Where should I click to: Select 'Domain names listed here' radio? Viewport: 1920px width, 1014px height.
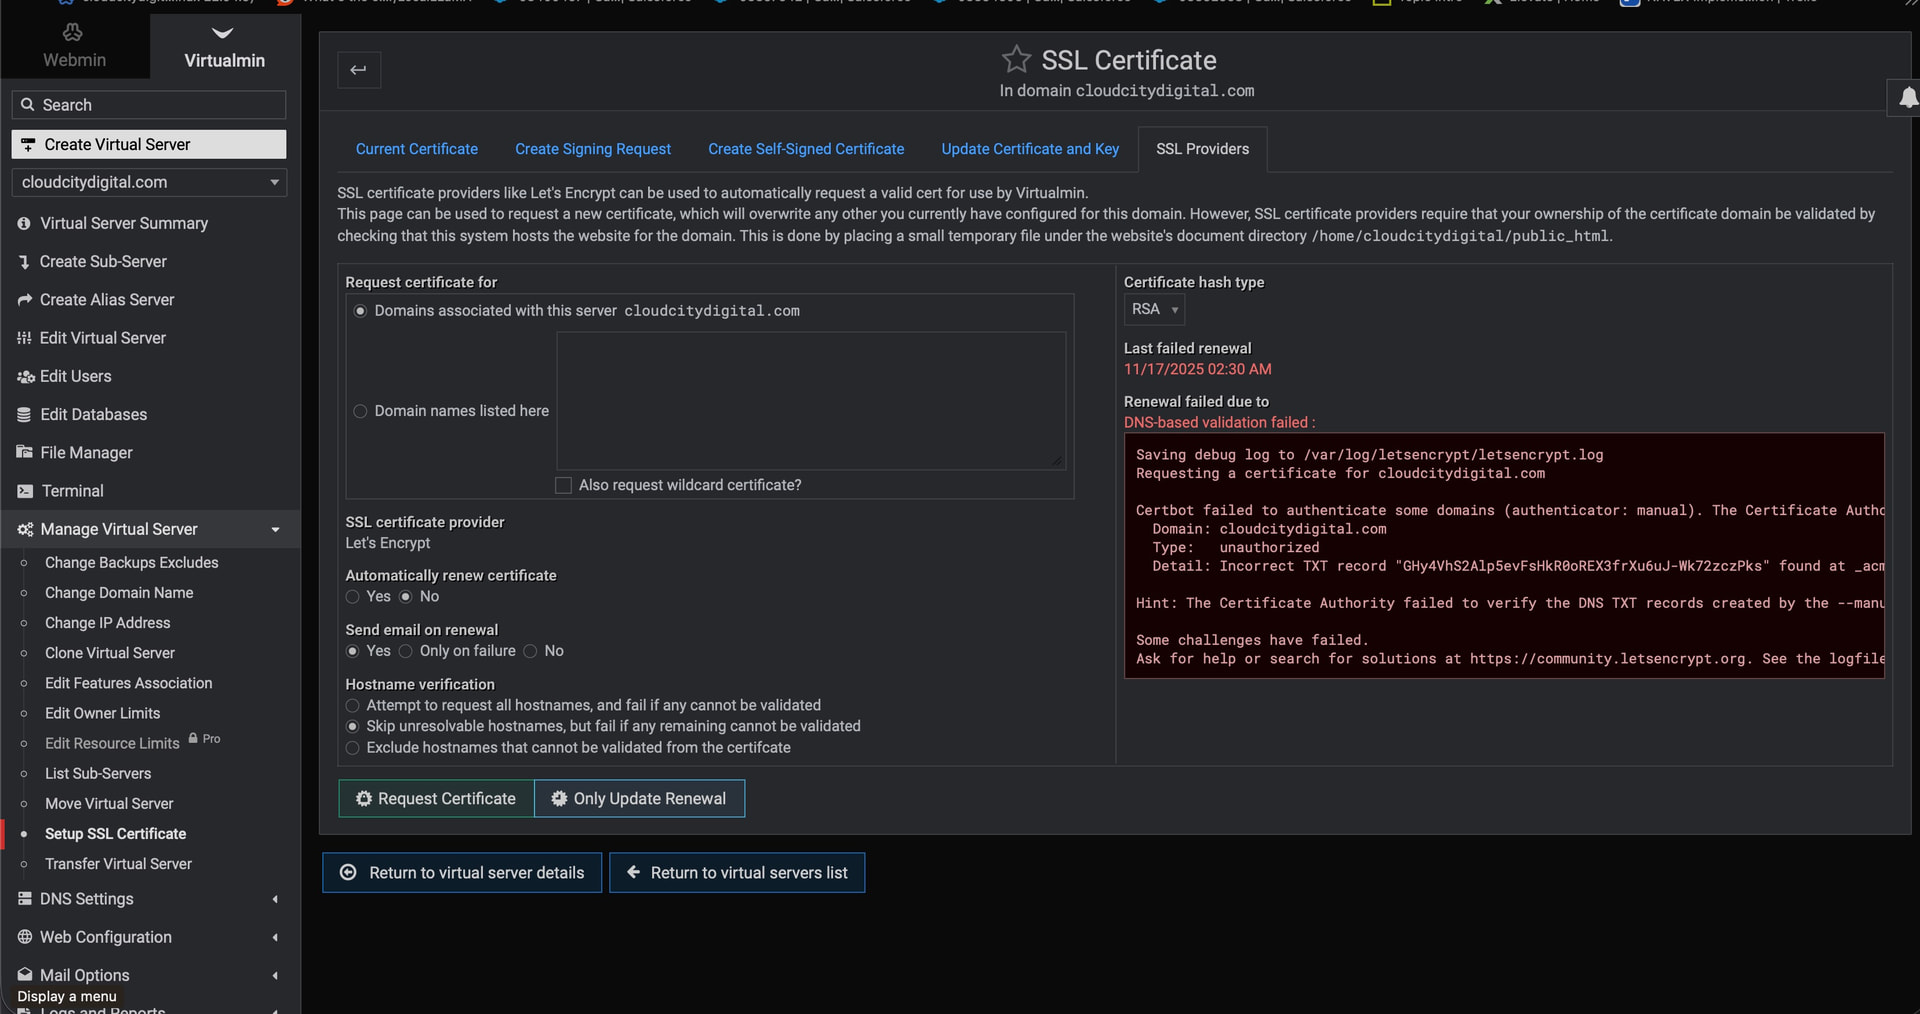tap(360, 411)
